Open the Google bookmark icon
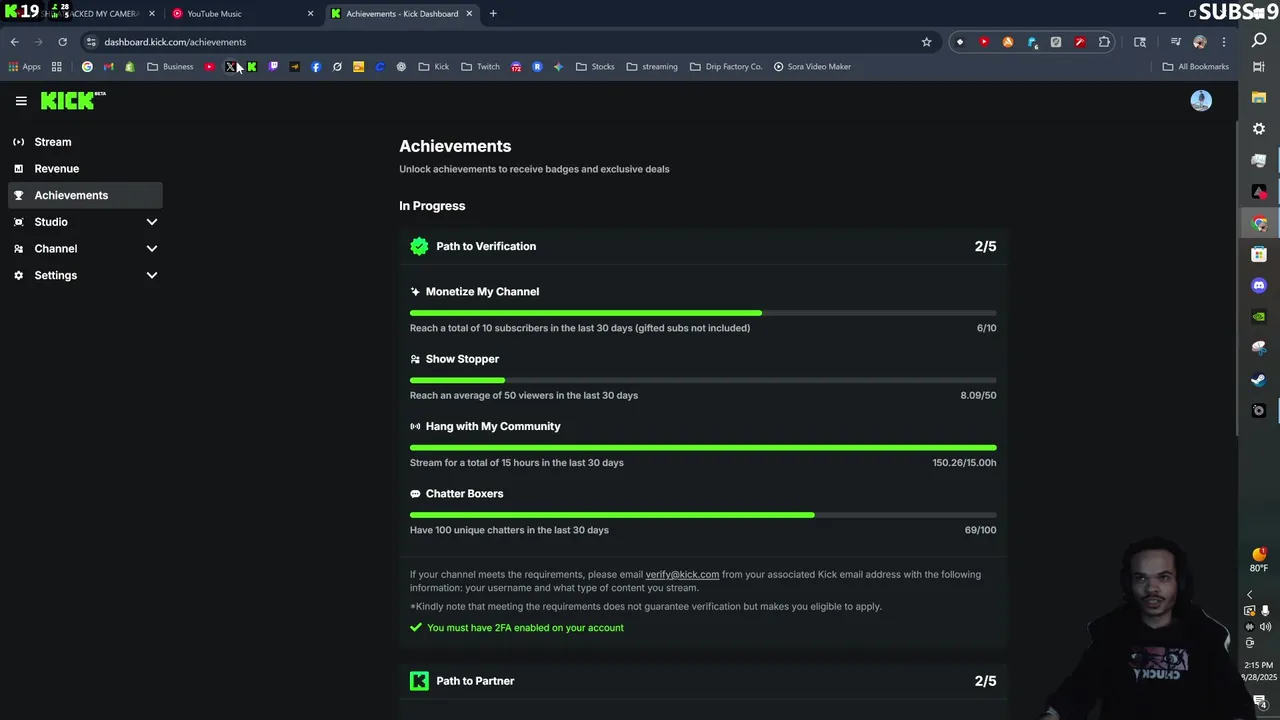 (x=87, y=67)
